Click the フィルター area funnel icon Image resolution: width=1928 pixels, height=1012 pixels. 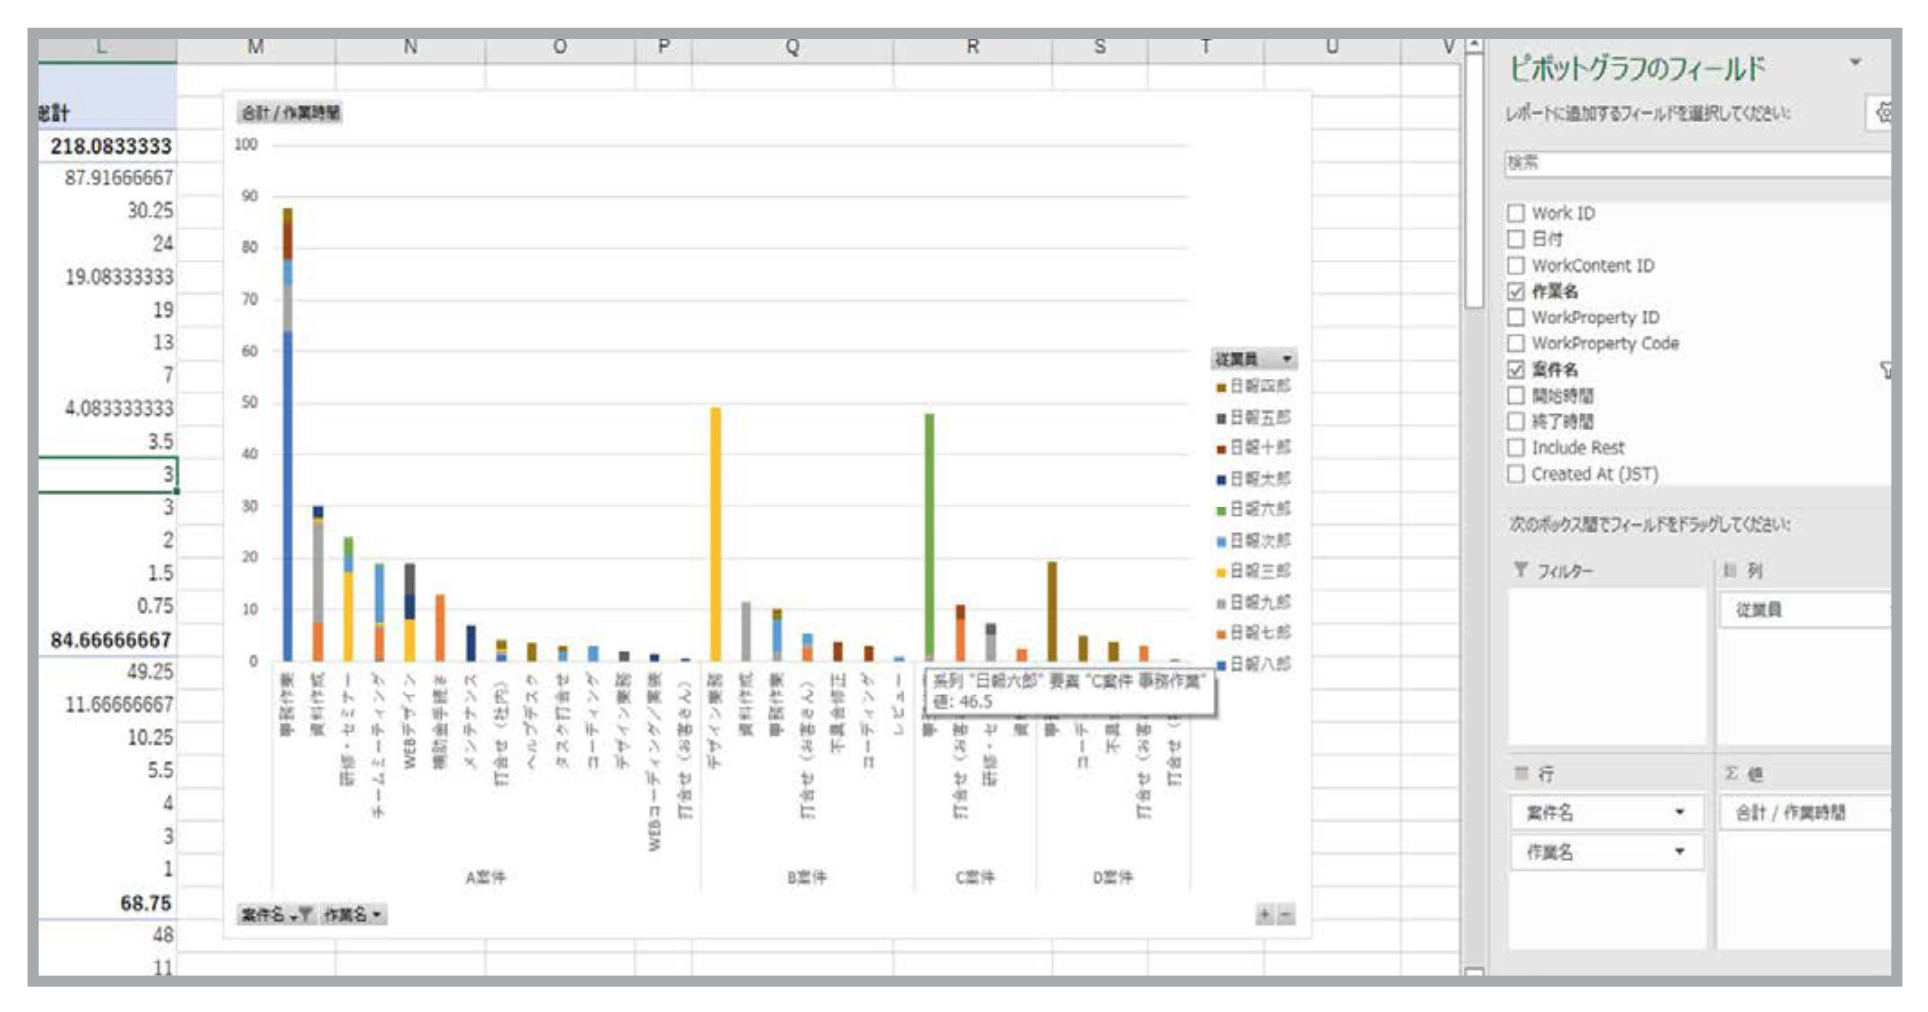[x=1521, y=570]
